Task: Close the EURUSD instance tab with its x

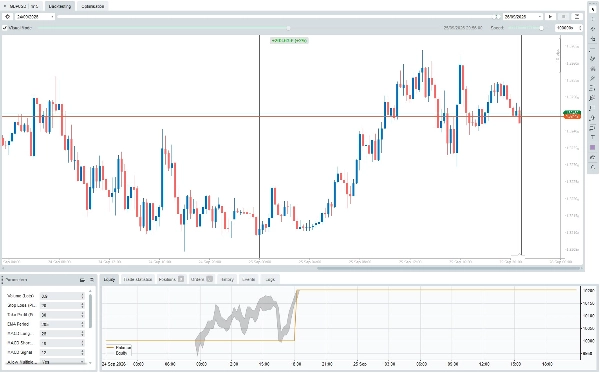Action: (5, 6)
